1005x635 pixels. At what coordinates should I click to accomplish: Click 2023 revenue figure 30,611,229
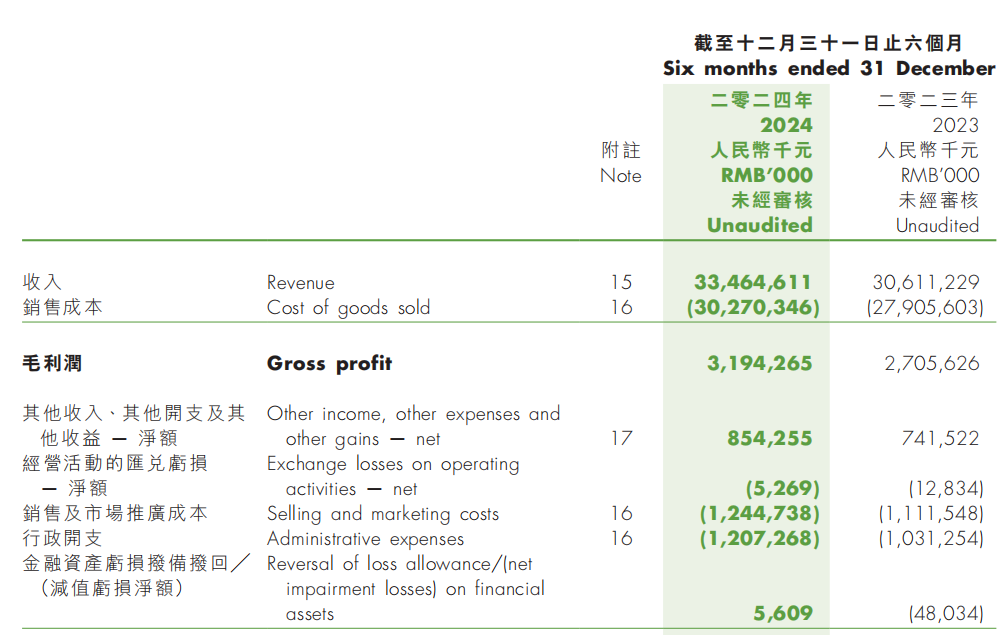[926, 283]
